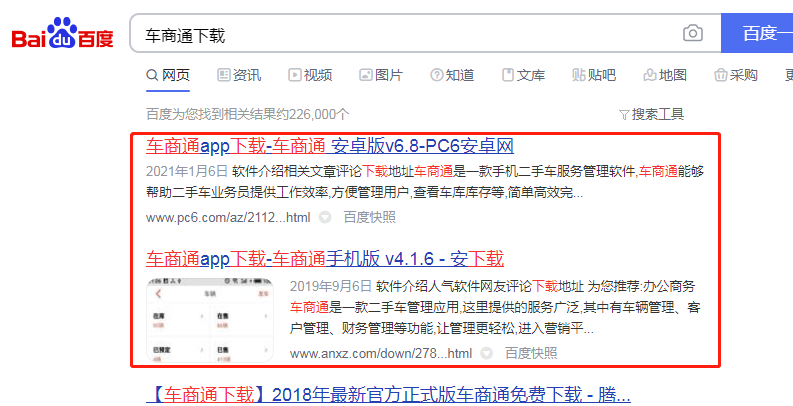Expand dropdown arrow beside pc6.com URL
This screenshot has height=406, width=793.
[x=325, y=217]
